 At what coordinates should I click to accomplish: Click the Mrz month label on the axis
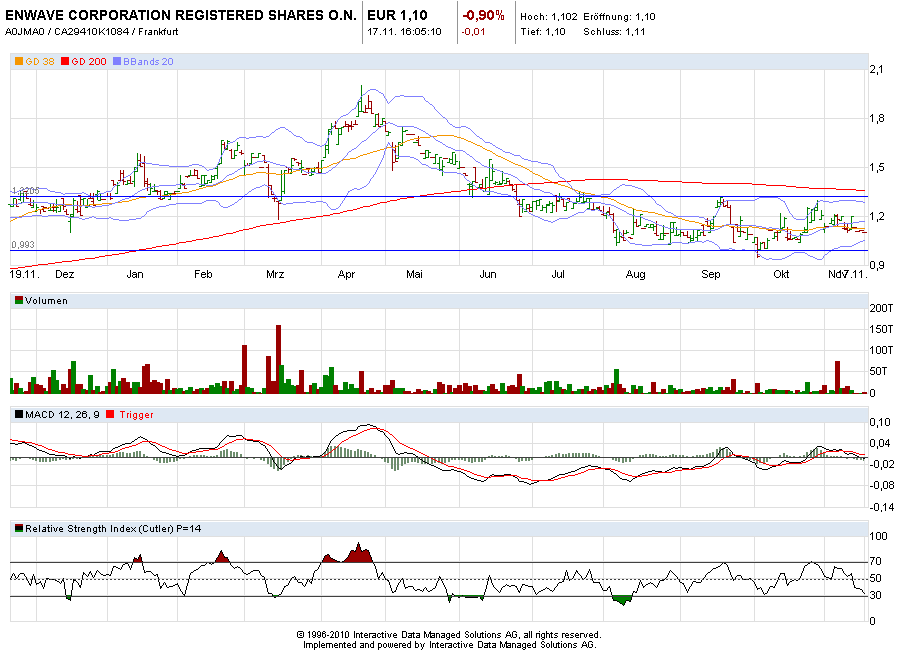point(275,274)
